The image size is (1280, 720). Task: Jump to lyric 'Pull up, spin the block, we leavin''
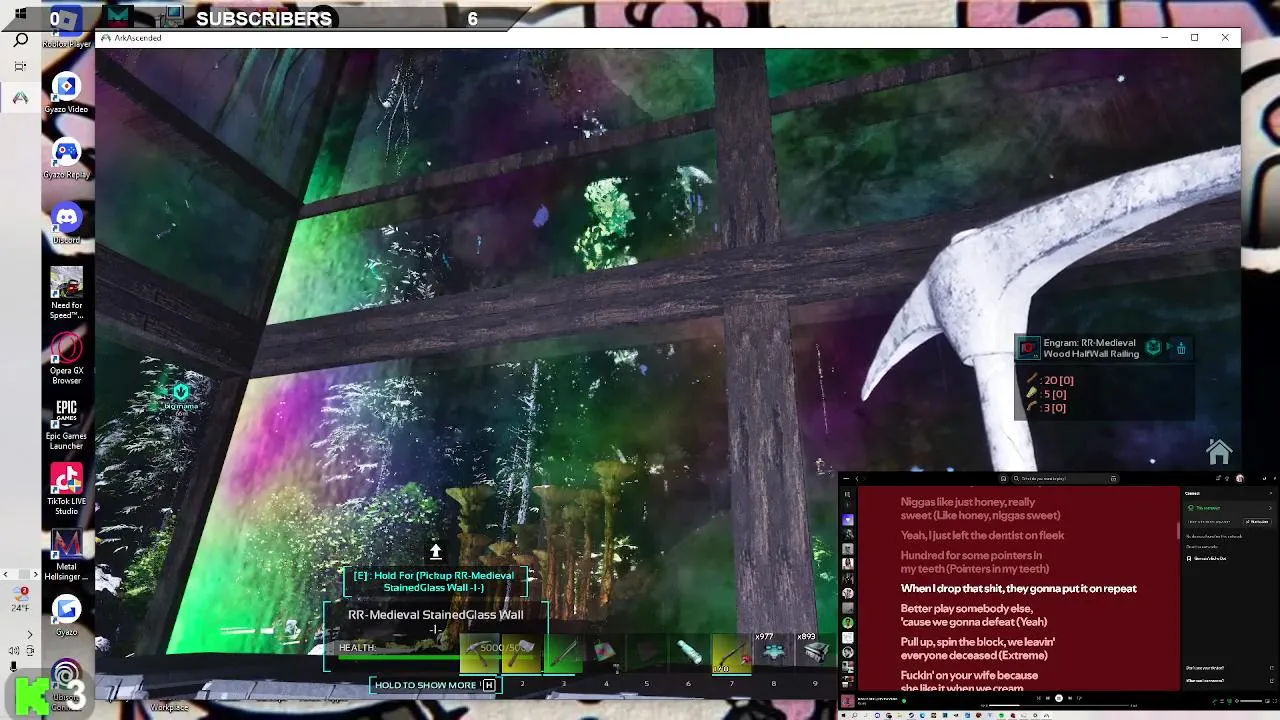pos(977,642)
